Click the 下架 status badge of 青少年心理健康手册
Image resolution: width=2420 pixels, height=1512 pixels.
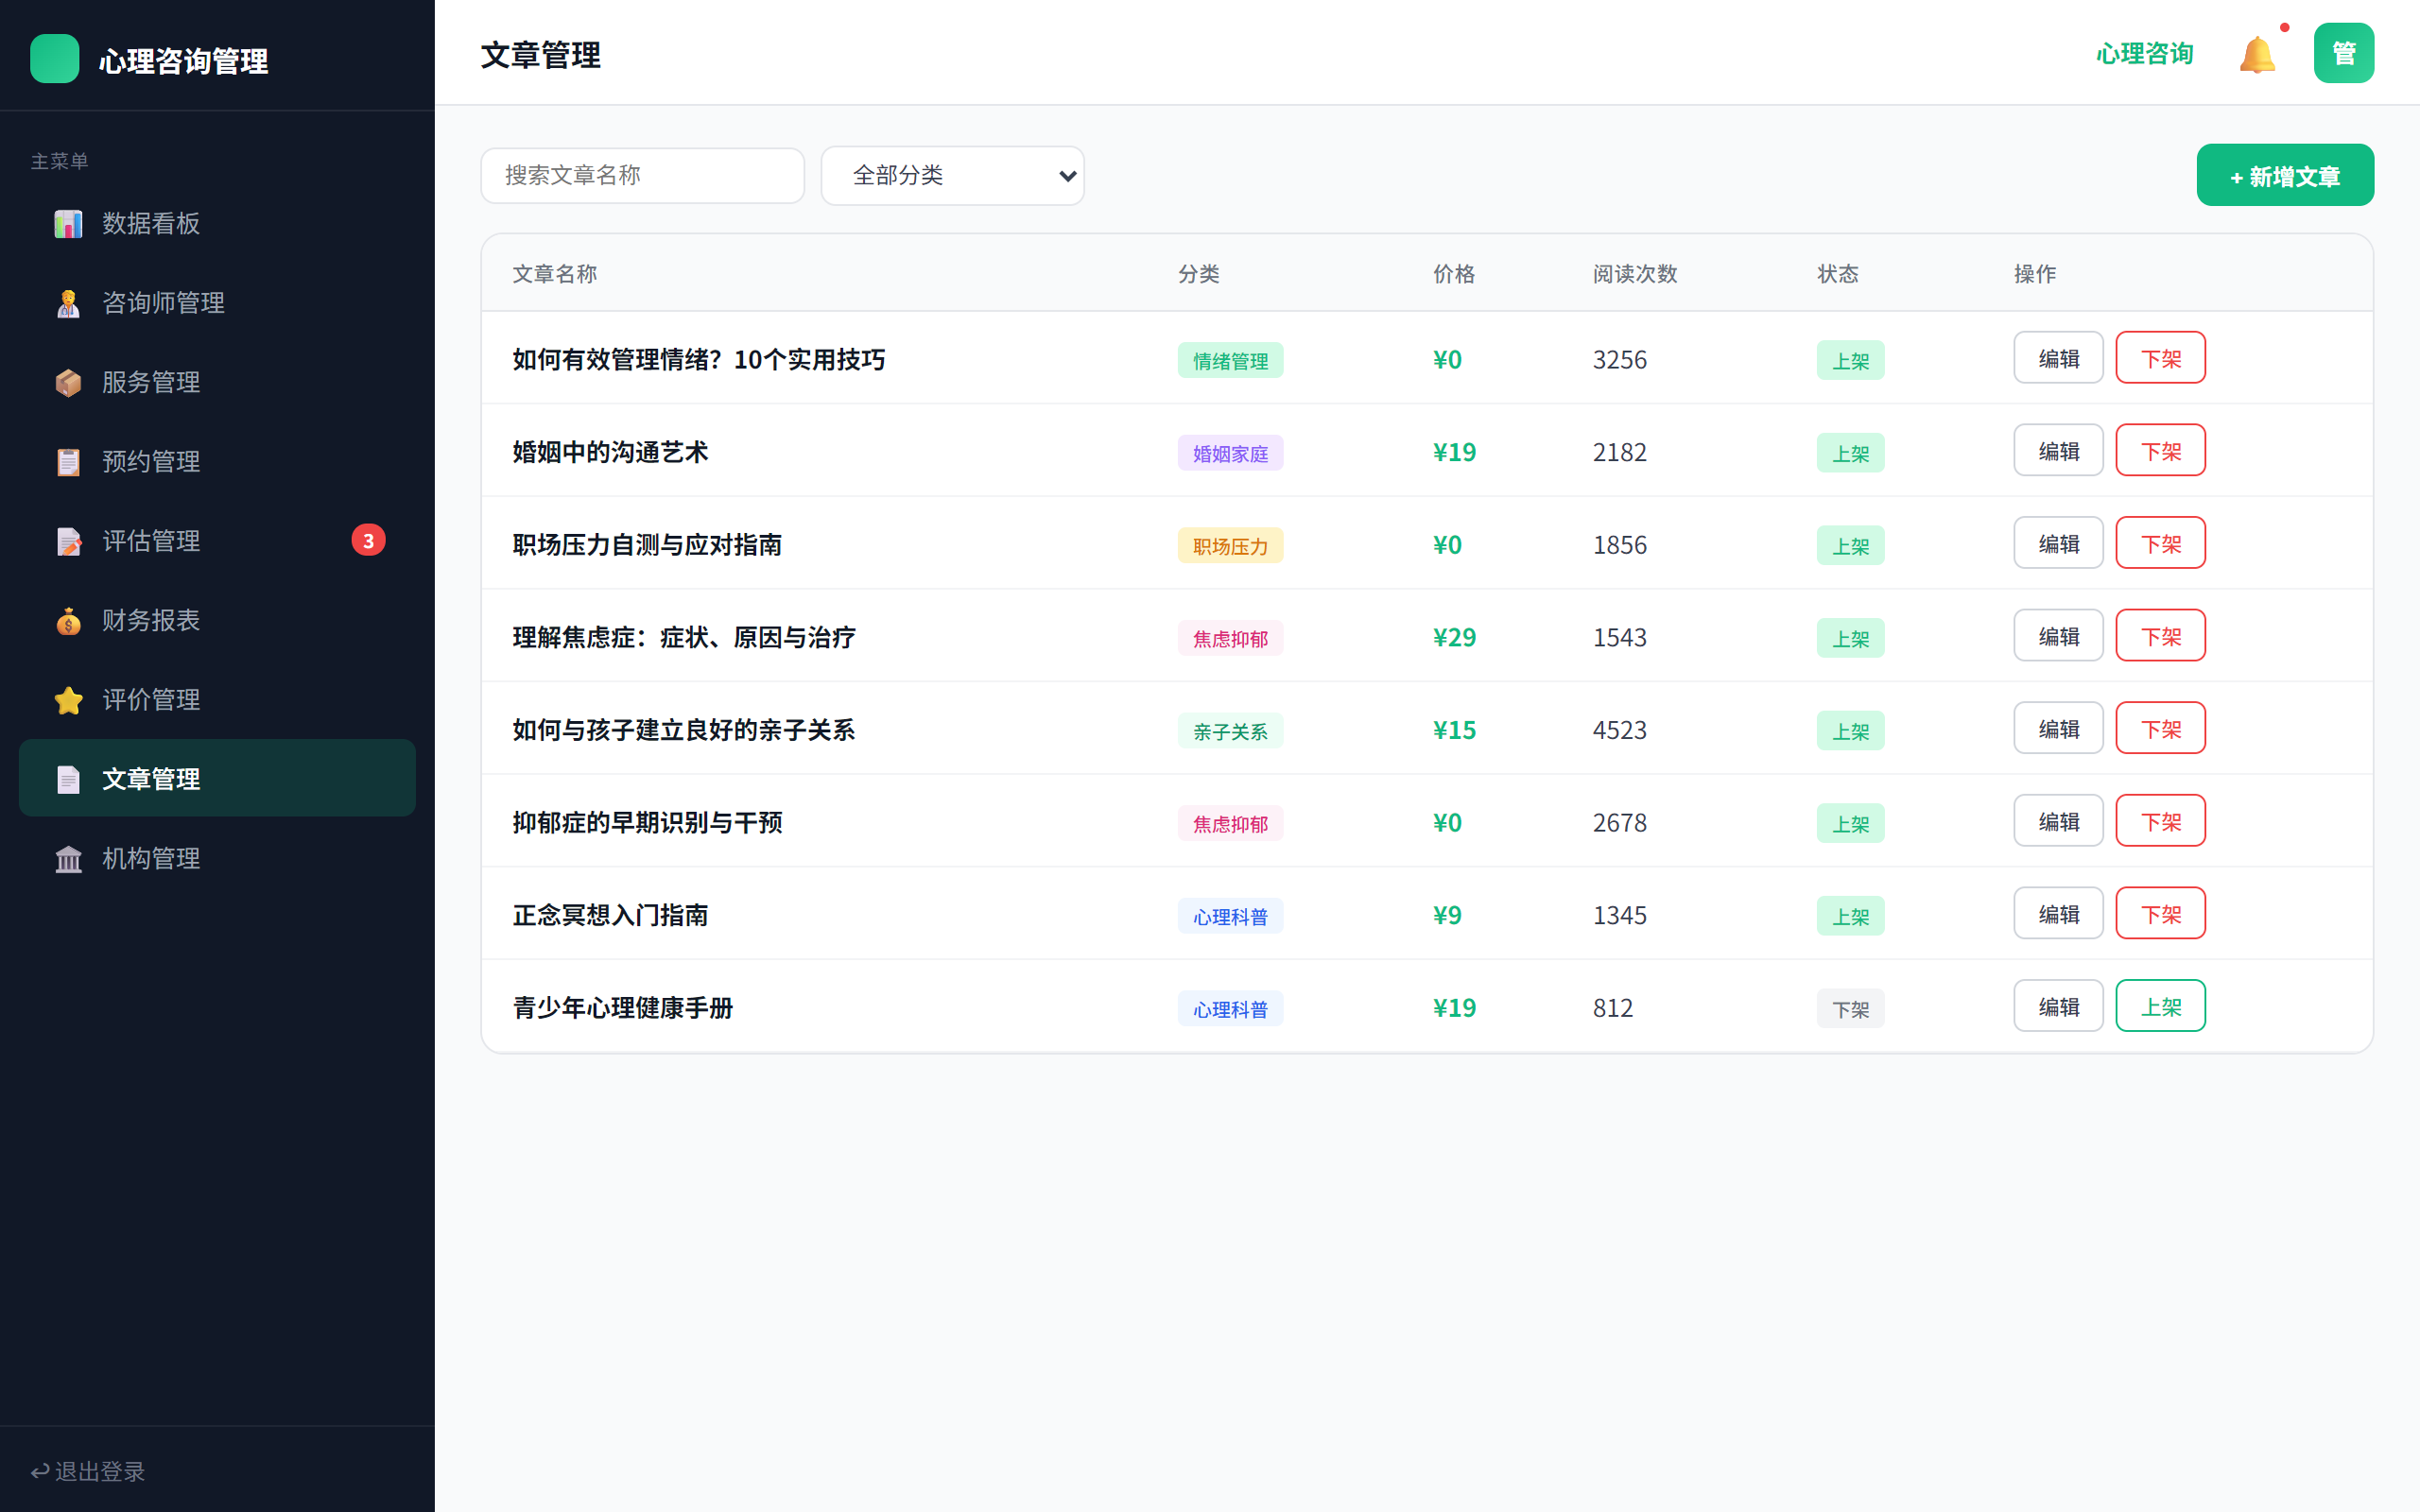pyautogui.click(x=1850, y=1009)
